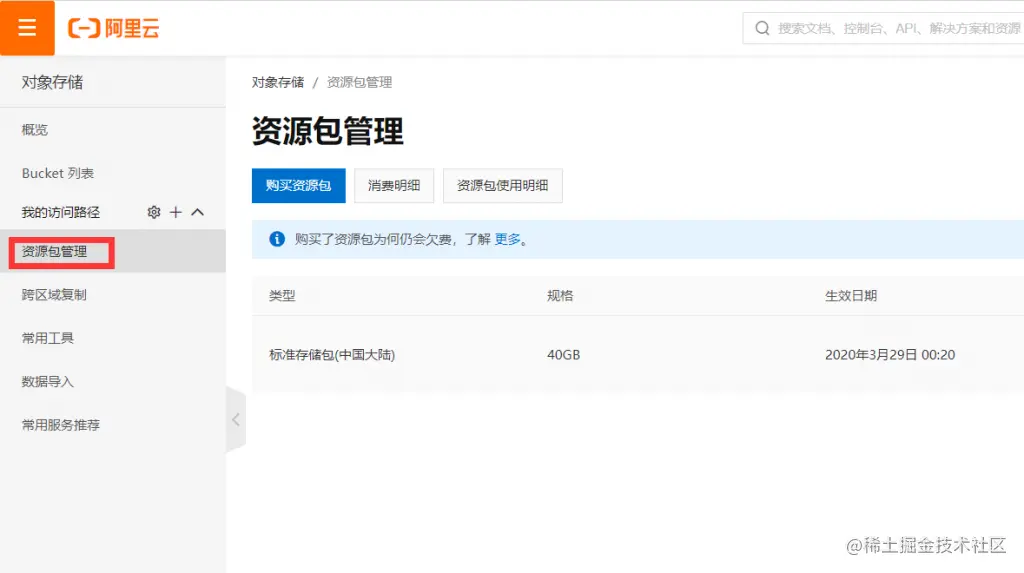1024x573 pixels.
Task: Click the 生效日期 column header
Action: 851,295
